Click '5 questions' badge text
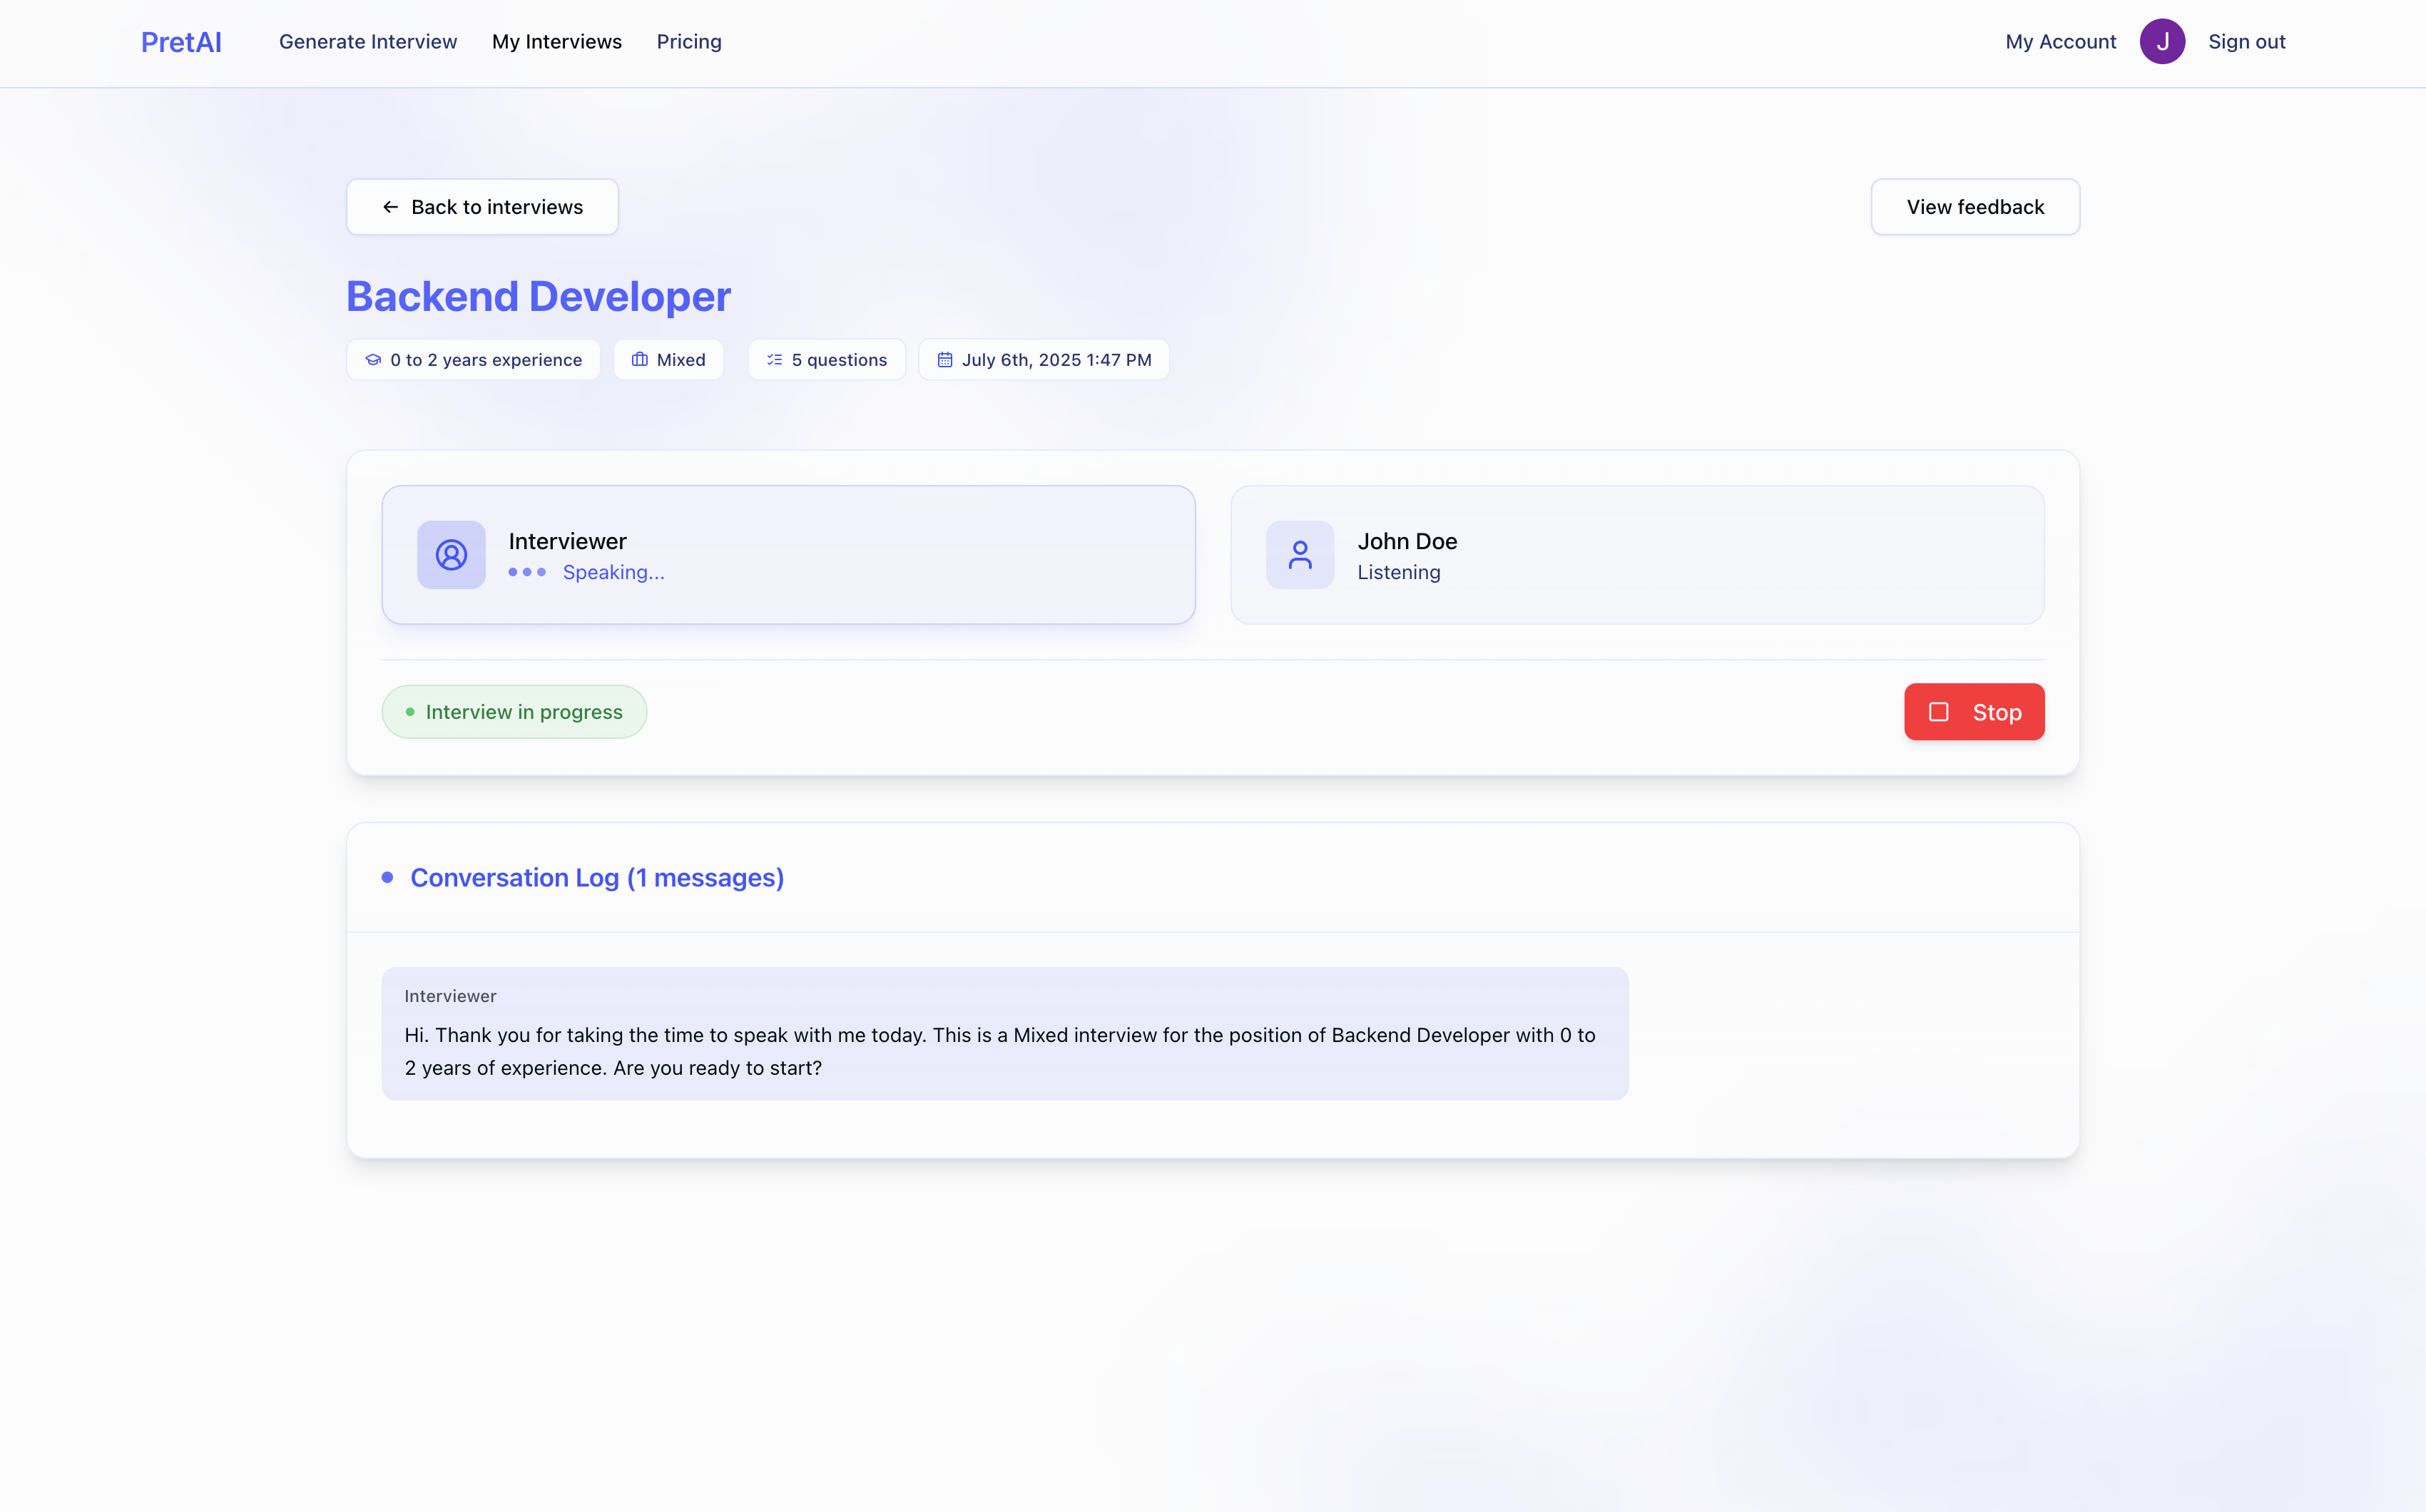This screenshot has height=1512, width=2426. [x=839, y=360]
